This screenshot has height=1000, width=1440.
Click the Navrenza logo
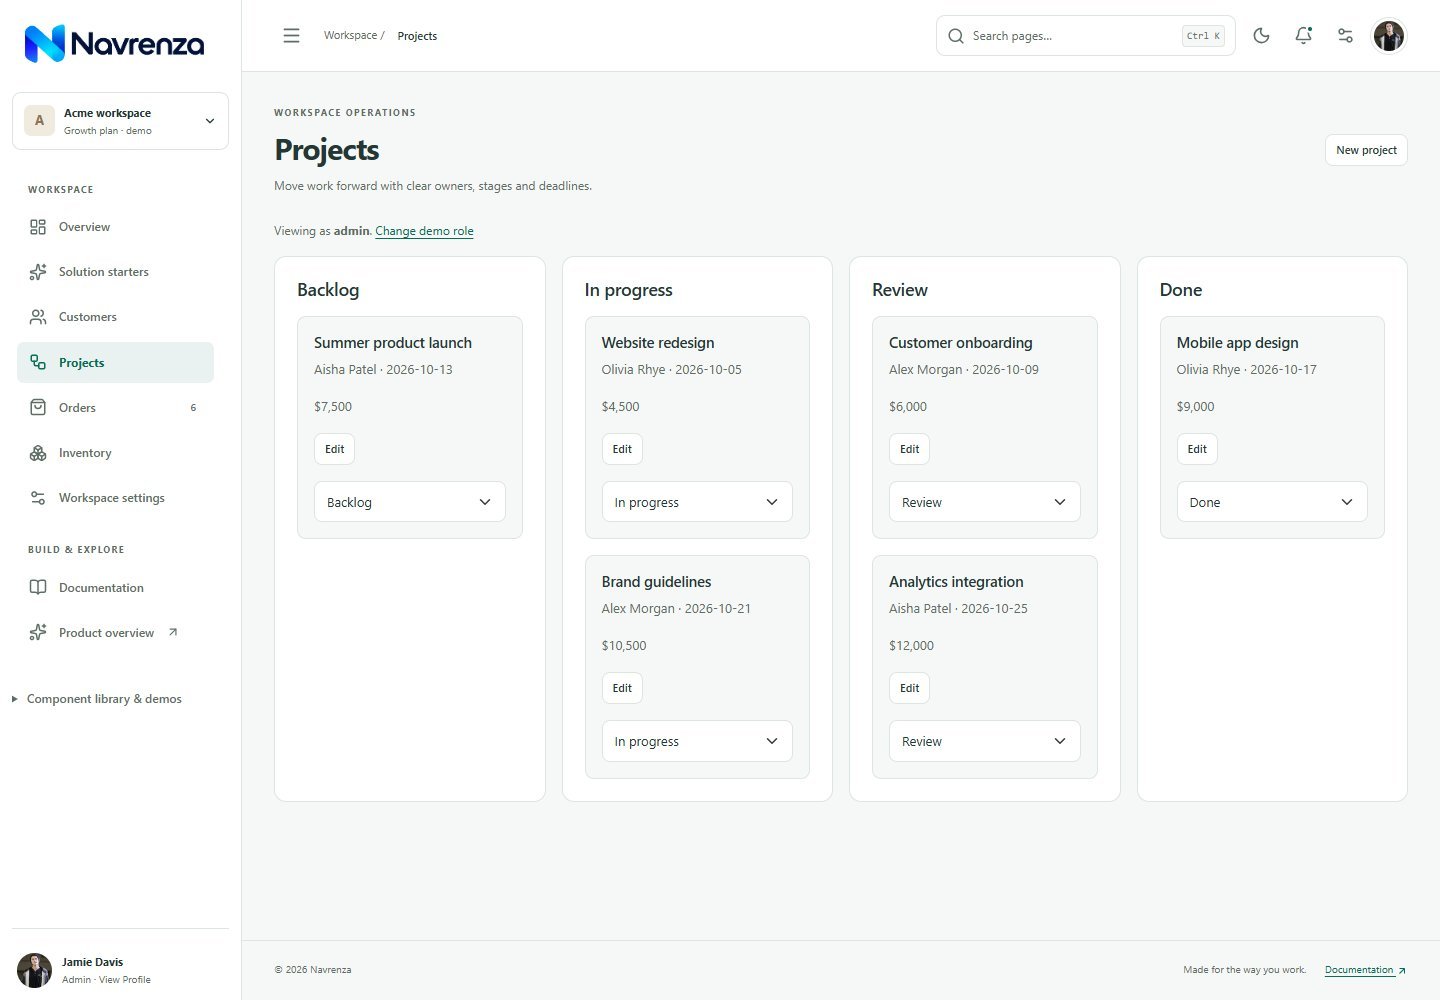[114, 43]
